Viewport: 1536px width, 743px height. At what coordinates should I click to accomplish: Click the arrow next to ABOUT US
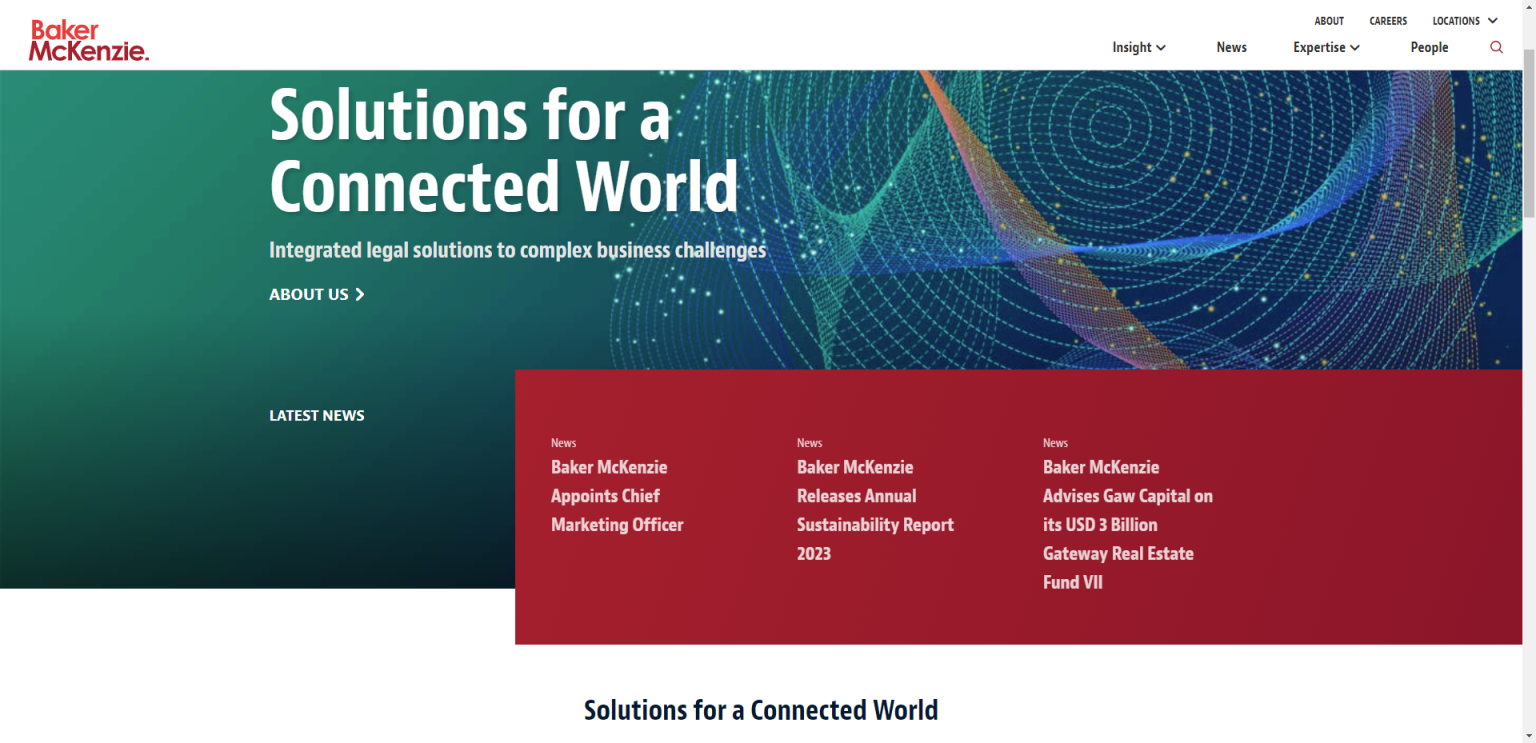[360, 294]
